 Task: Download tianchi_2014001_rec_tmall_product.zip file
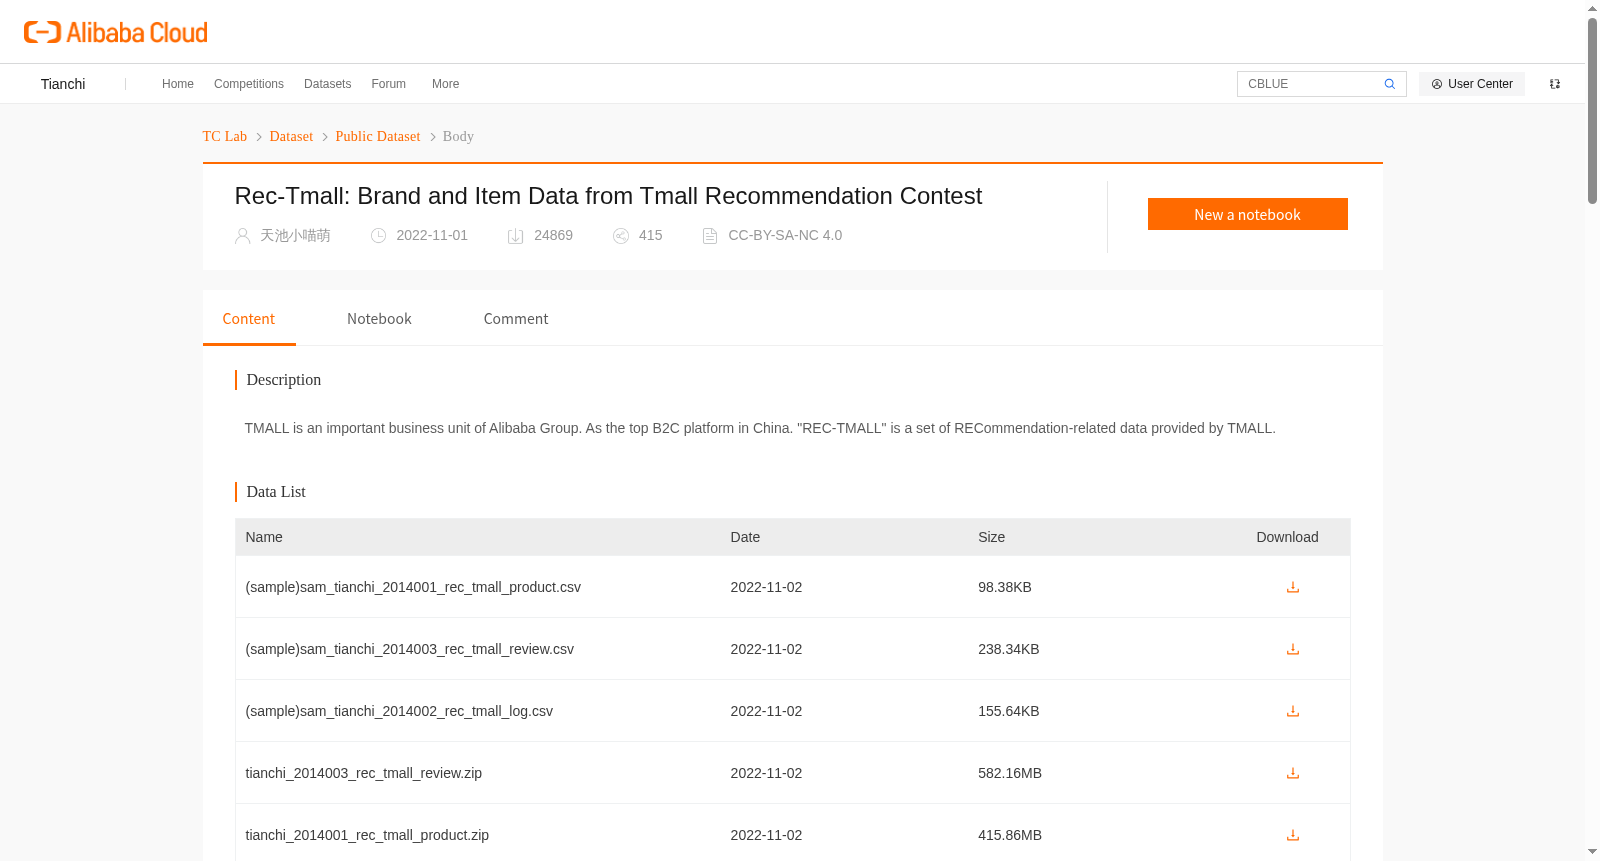click(1292, 835)
